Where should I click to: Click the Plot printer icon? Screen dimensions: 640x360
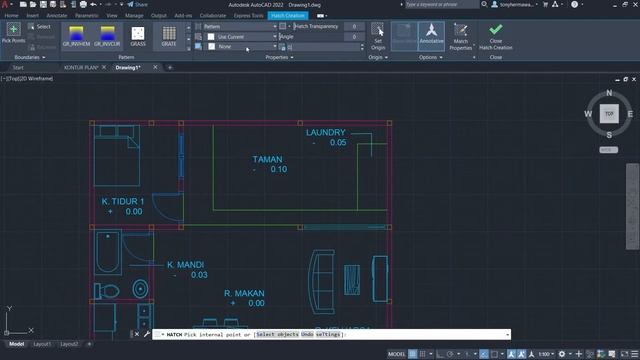pyautogui.click(x=83, y=4)
